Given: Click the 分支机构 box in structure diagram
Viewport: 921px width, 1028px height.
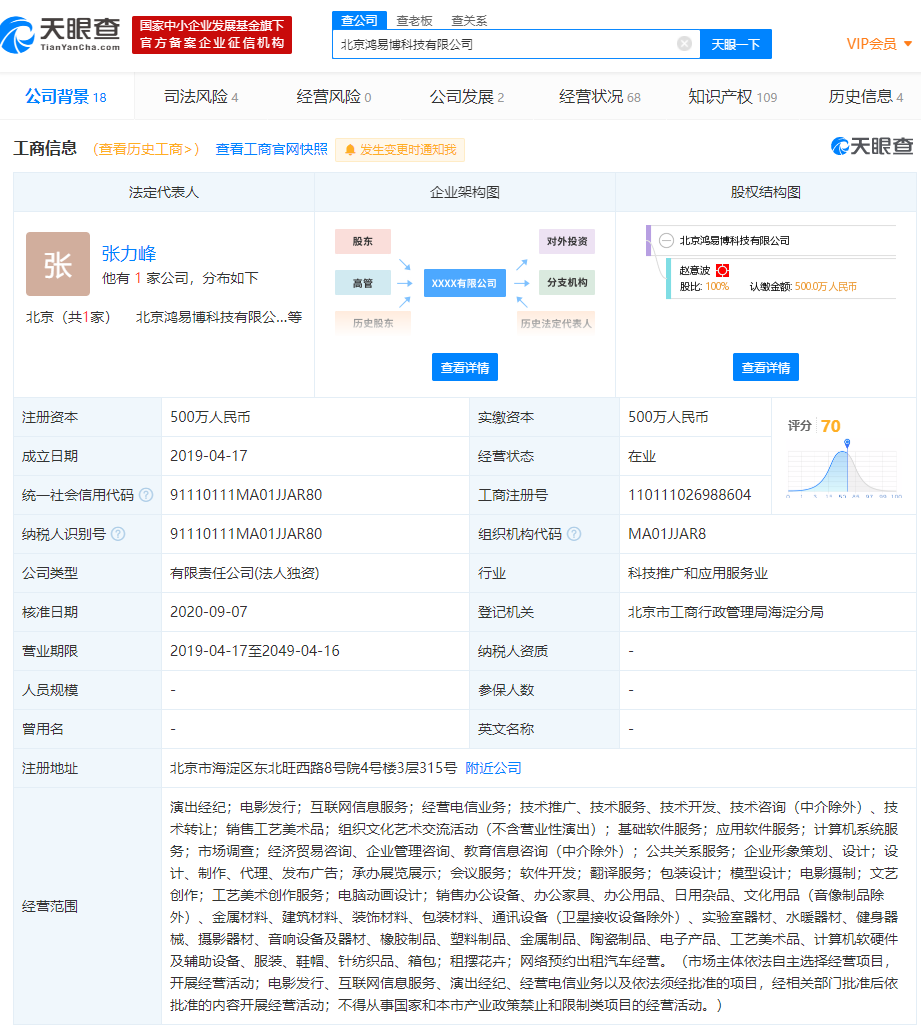Looking at the screenshot, I should click(567, 283).
